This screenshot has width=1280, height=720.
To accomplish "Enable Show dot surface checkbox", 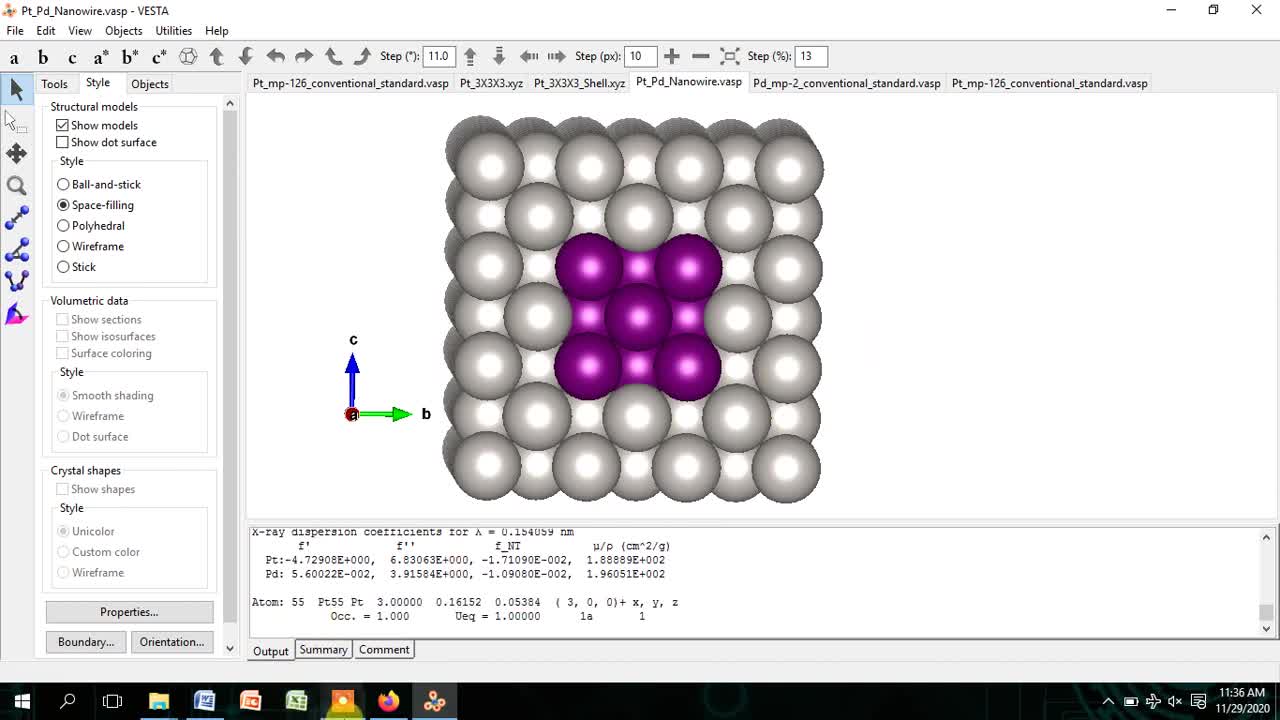I will [62, 142].
